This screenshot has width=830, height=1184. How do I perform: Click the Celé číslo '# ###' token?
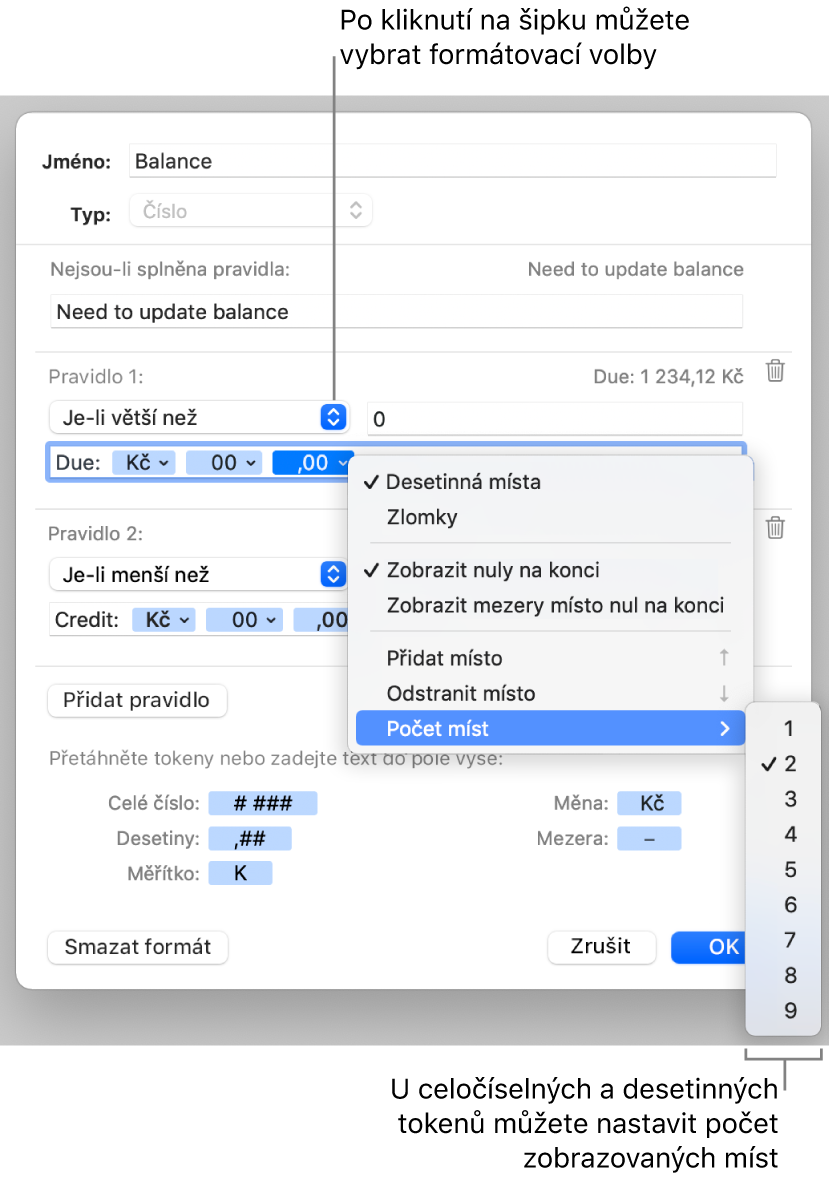coord(261,803)
